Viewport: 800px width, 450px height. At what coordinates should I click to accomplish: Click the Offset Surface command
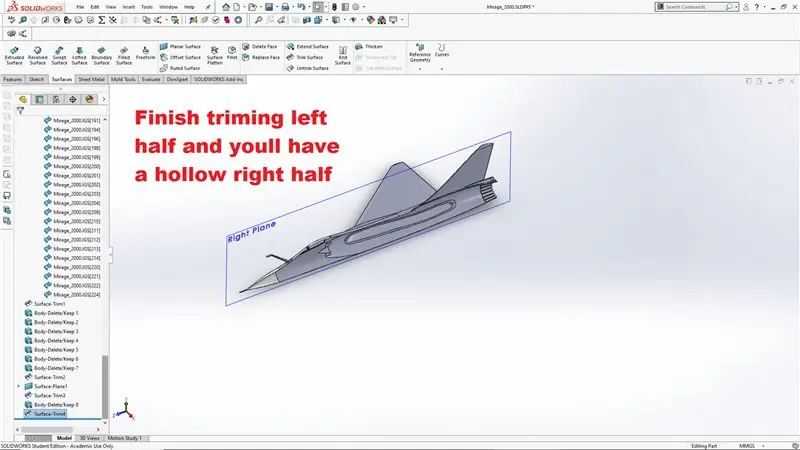[x=181, y=57]
